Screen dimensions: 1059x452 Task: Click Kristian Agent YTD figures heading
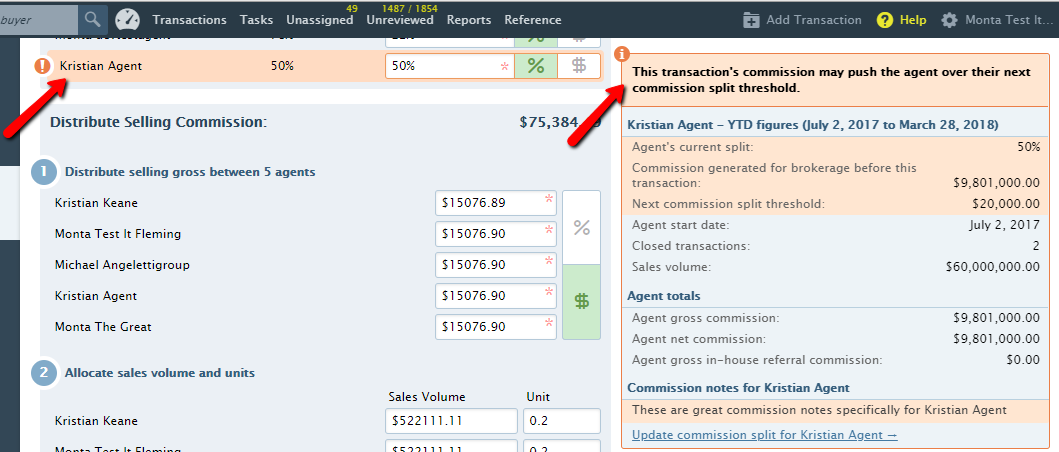tap(813, 125)
